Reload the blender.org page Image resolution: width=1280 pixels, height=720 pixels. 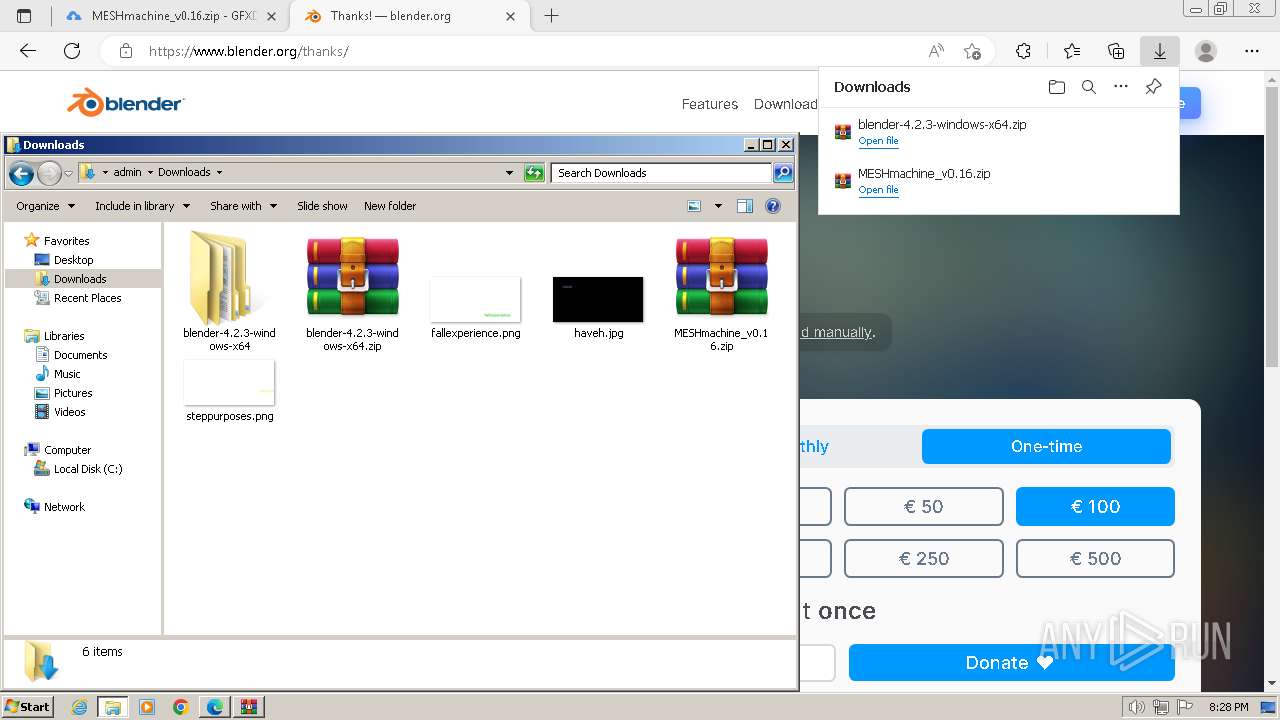(72, 51)
